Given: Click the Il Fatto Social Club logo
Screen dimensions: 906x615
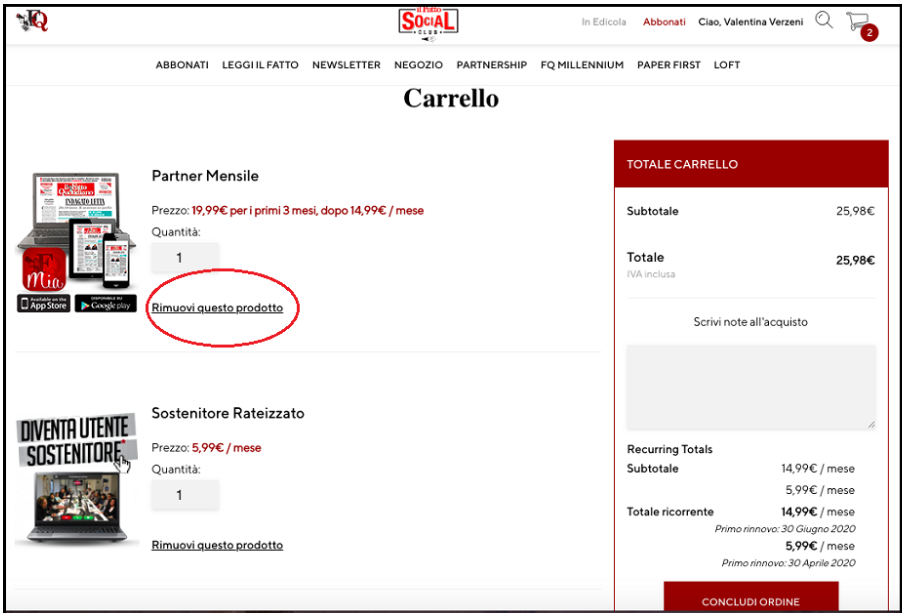Looking at the screenshot, I should [x=428, y=21].
